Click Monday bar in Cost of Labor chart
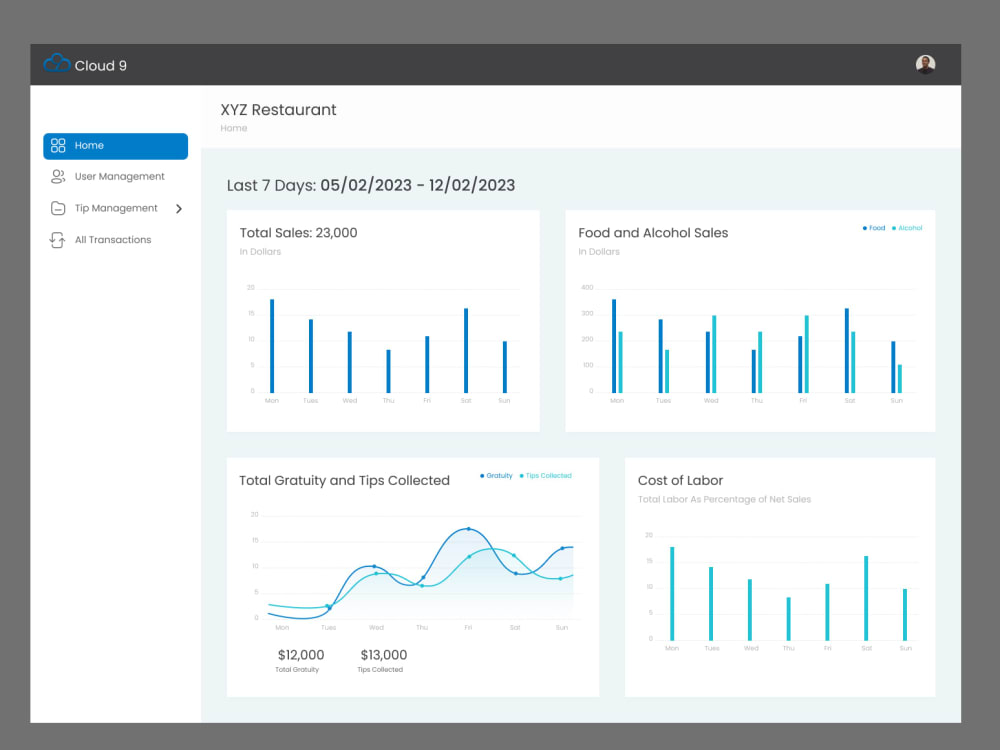 coord(672,594)
